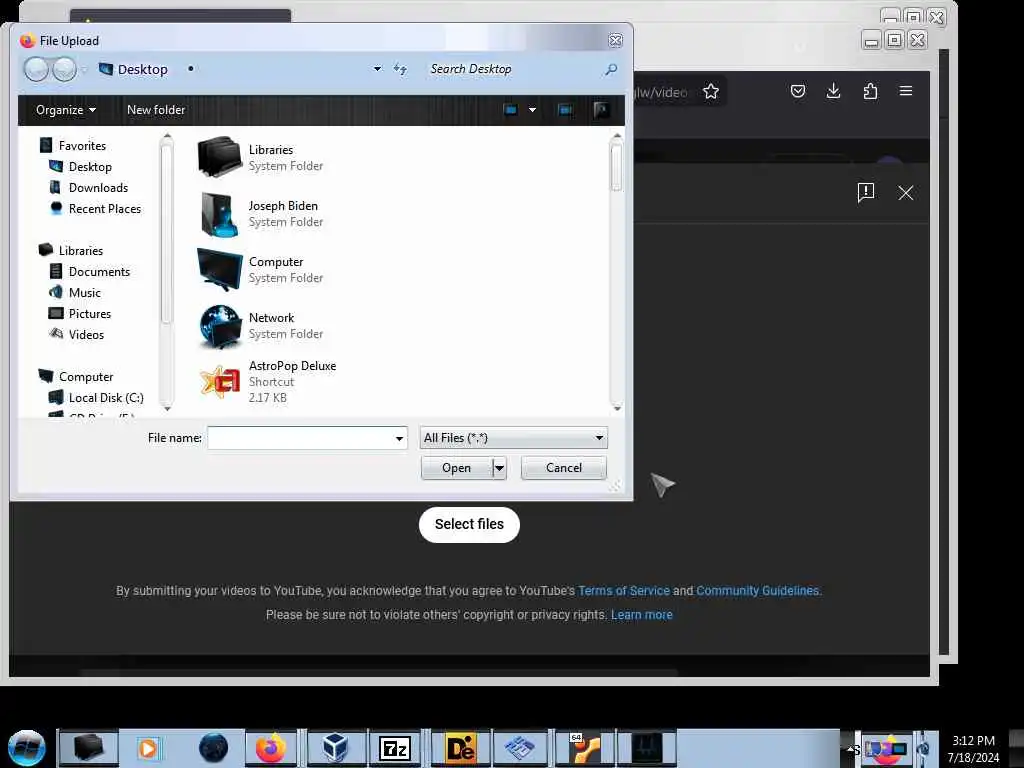Expand the File name dropdown arrow
Viewport: 1024px width, 768px height.
point(400,438)
